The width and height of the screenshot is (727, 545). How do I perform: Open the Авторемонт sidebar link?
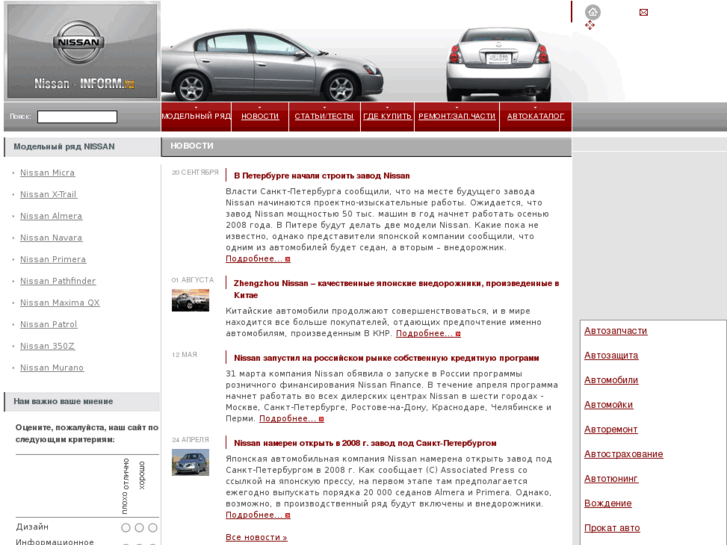coord(611,430)
